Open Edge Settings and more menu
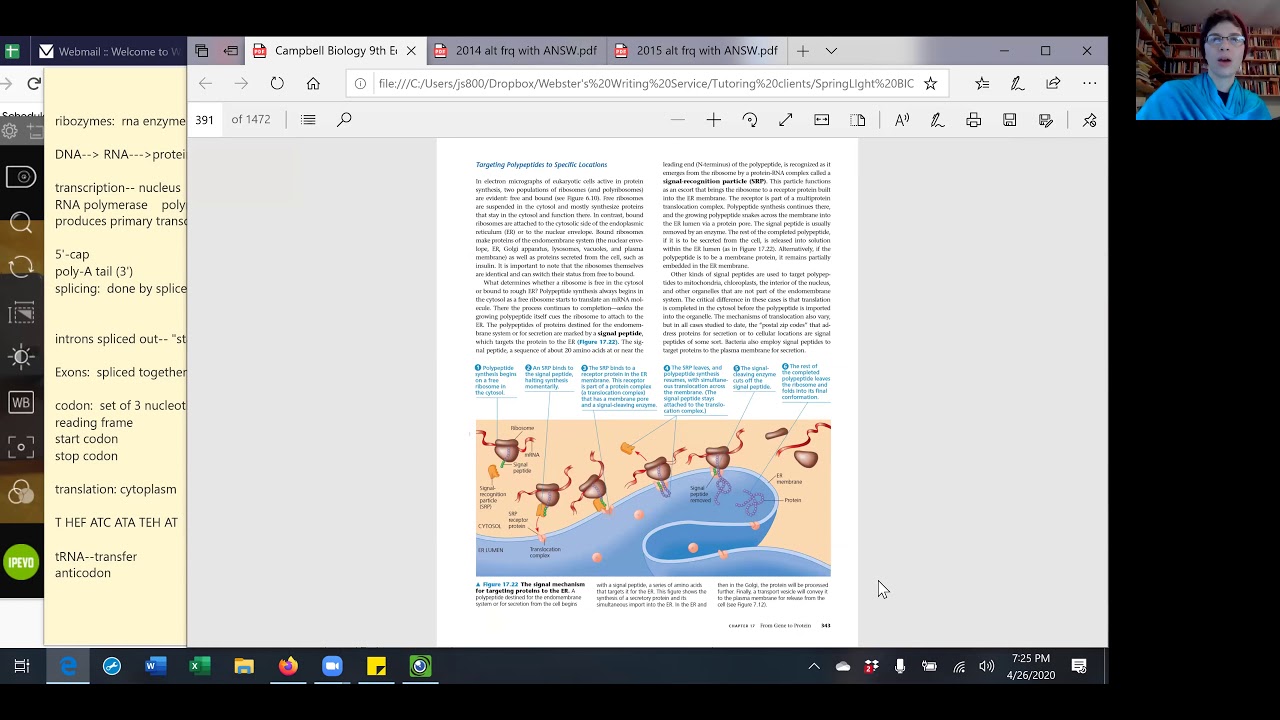The image size is (1280, 720). tap(1090, 84)
